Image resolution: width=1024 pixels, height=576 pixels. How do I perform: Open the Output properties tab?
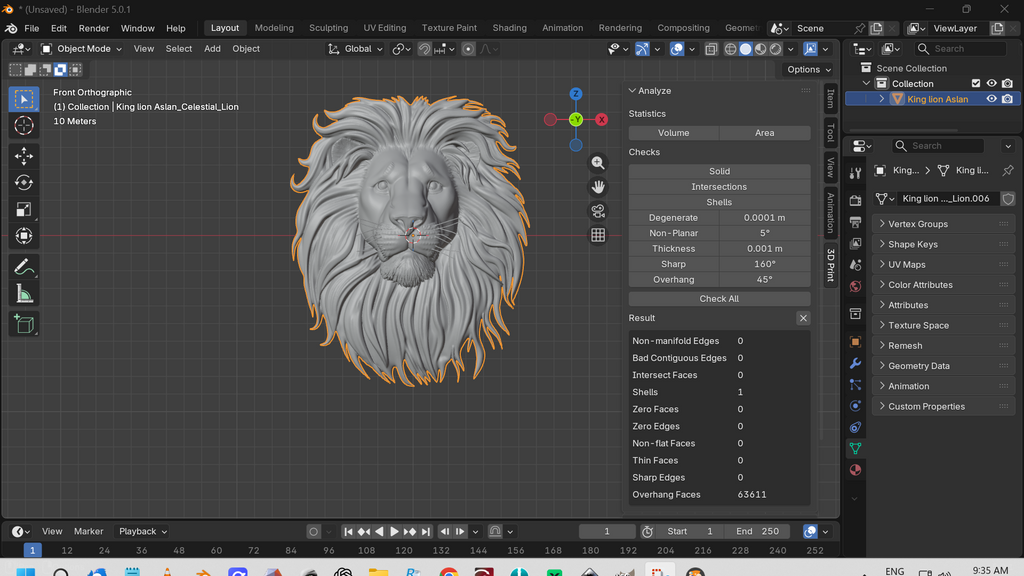coord(856,222)
